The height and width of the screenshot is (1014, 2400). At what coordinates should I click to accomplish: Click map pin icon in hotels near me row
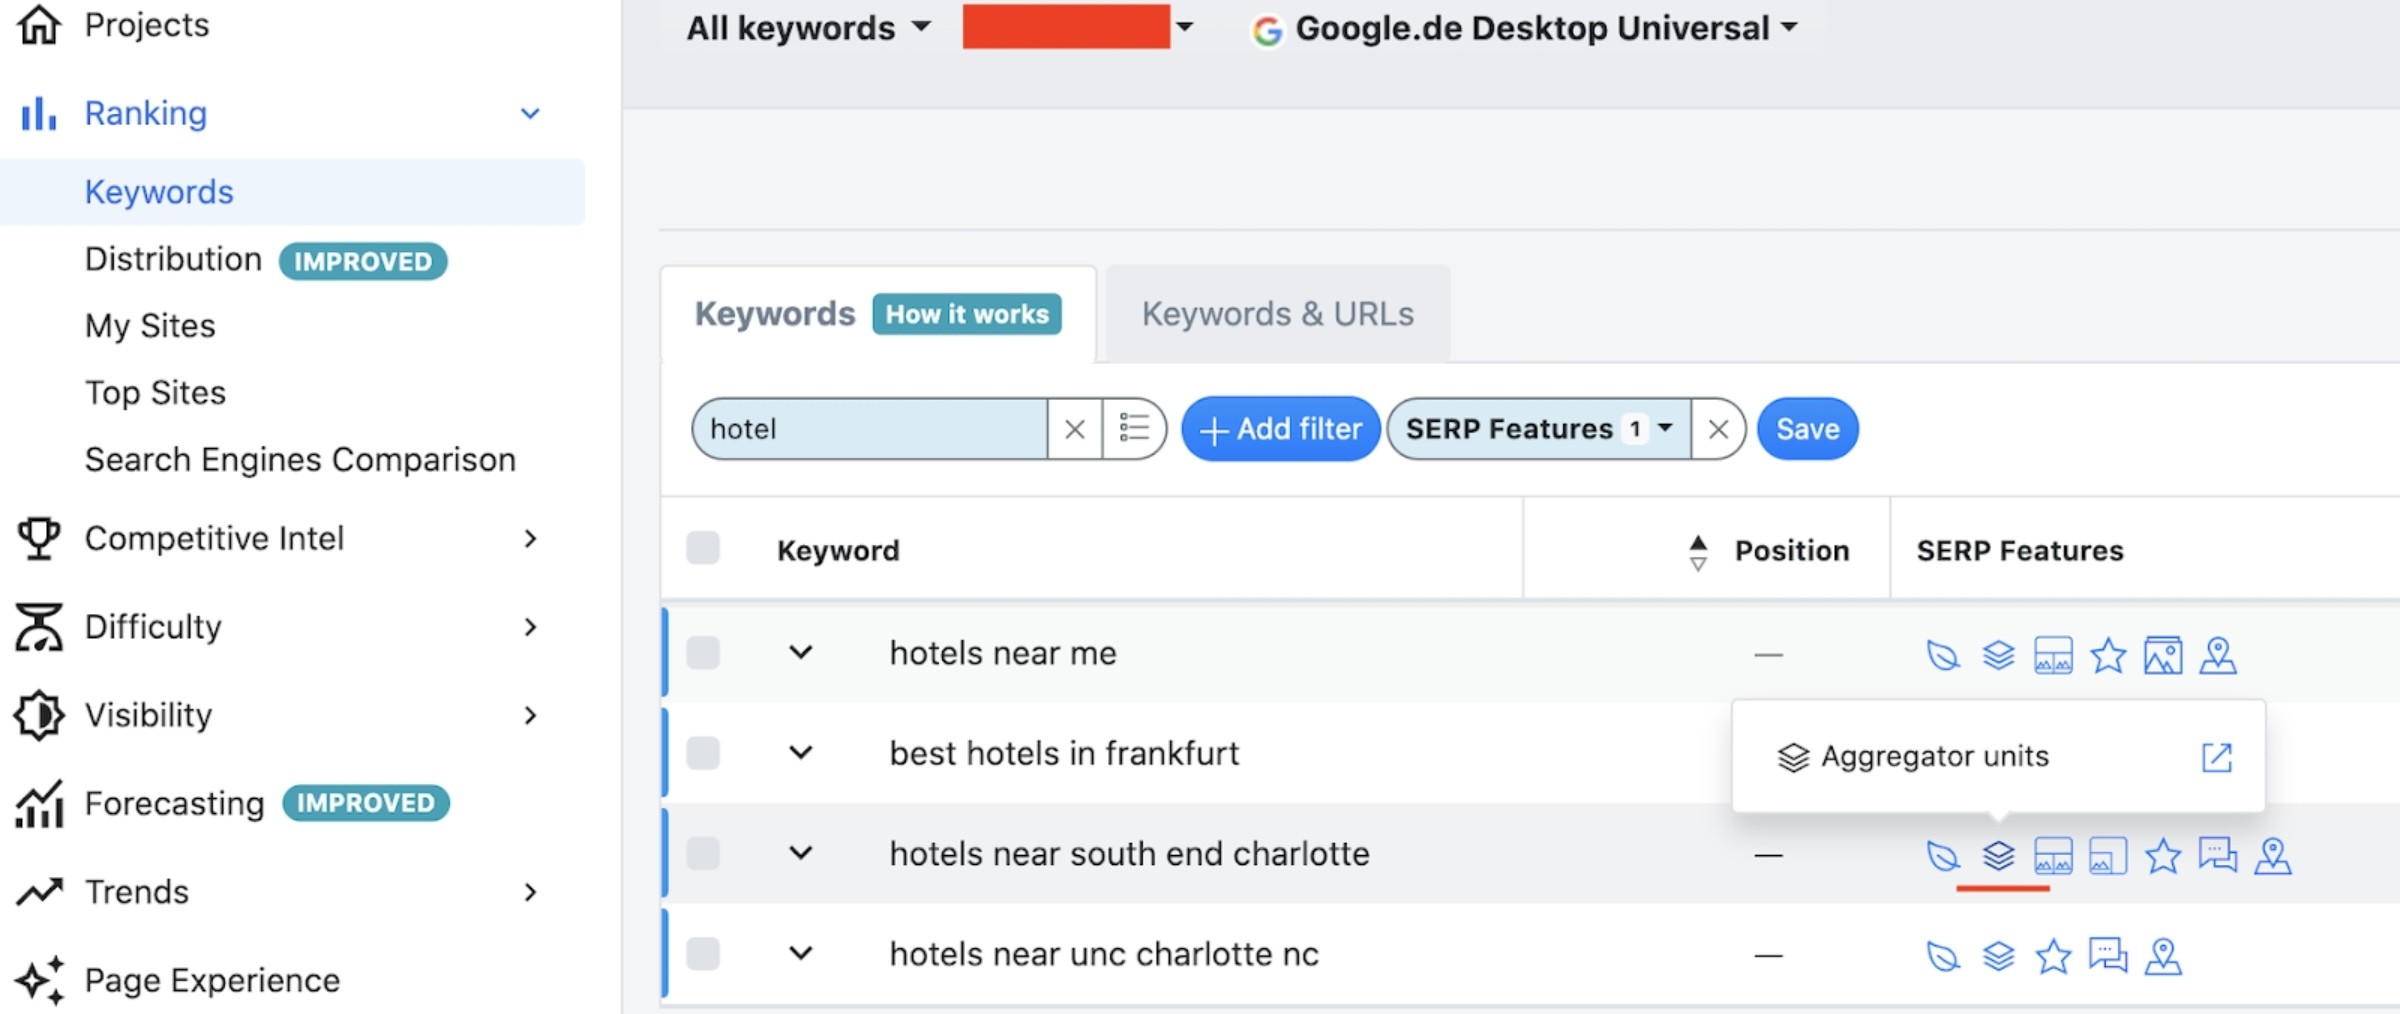(2218, 656)
